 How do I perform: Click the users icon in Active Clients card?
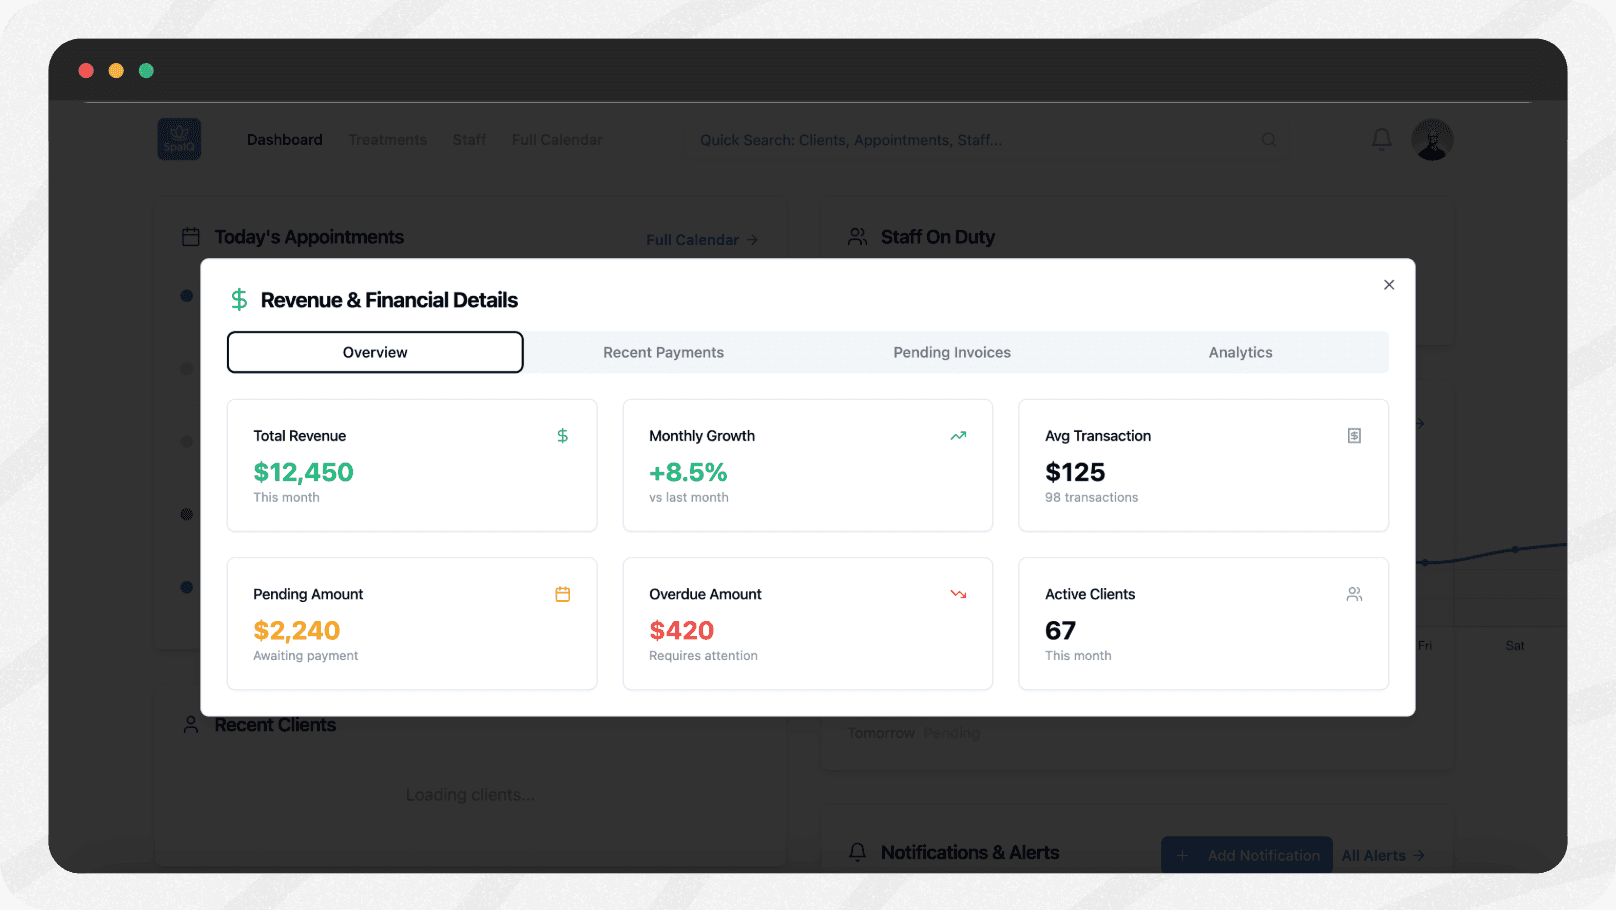coord(1354,594)
